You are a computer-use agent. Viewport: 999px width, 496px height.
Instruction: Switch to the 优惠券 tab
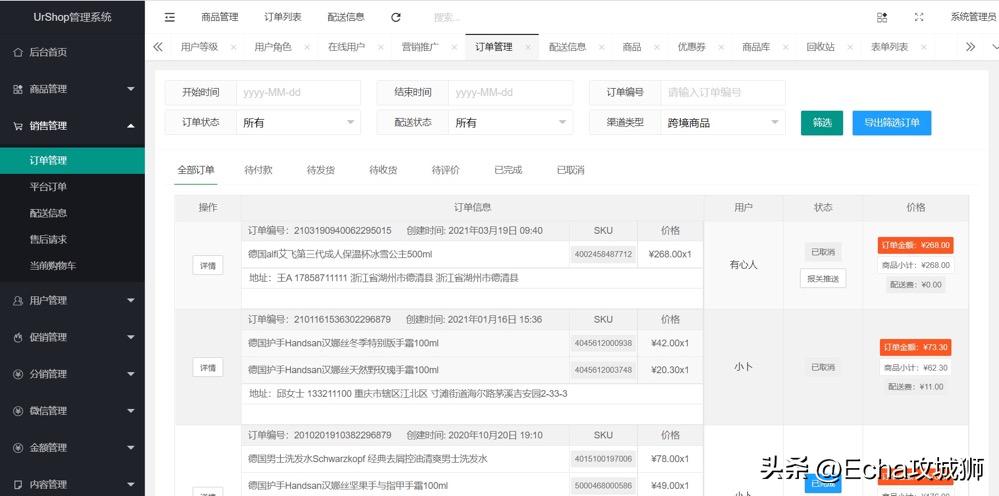click(691, 47)
